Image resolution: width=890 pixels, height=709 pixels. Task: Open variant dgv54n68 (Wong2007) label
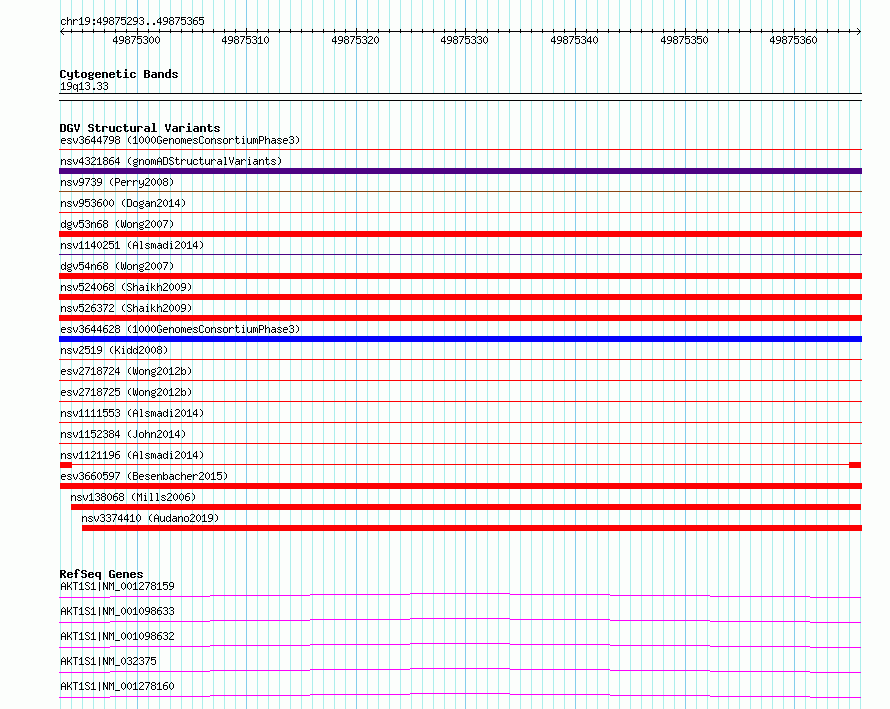click(117, 266)
